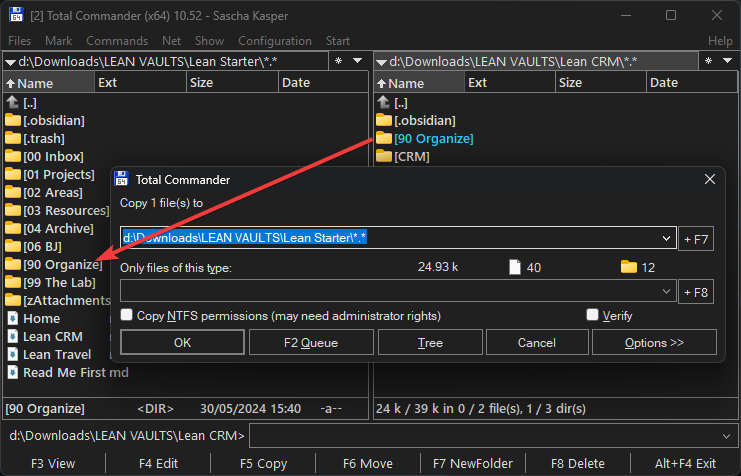741x476 pixels.
Task: Open the Files menu
Action: [x=19, y=41]
